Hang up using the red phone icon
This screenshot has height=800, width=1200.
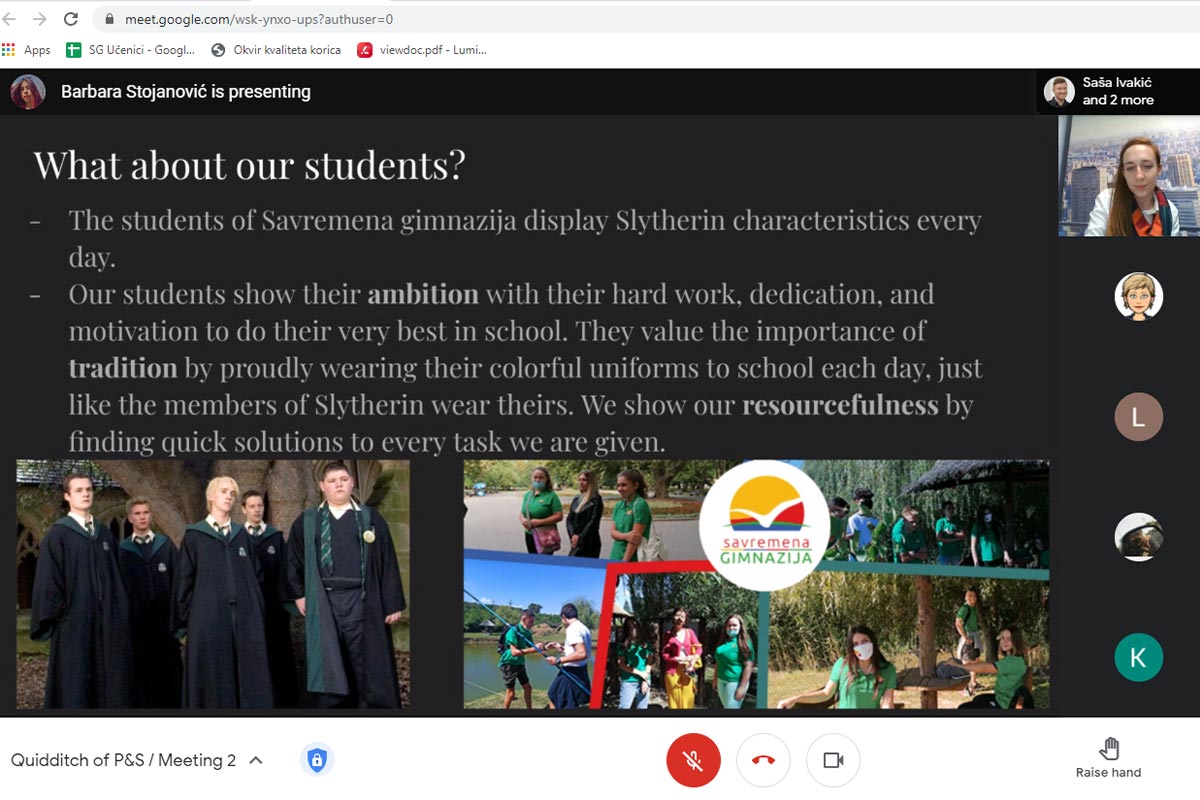pos(763,760)
